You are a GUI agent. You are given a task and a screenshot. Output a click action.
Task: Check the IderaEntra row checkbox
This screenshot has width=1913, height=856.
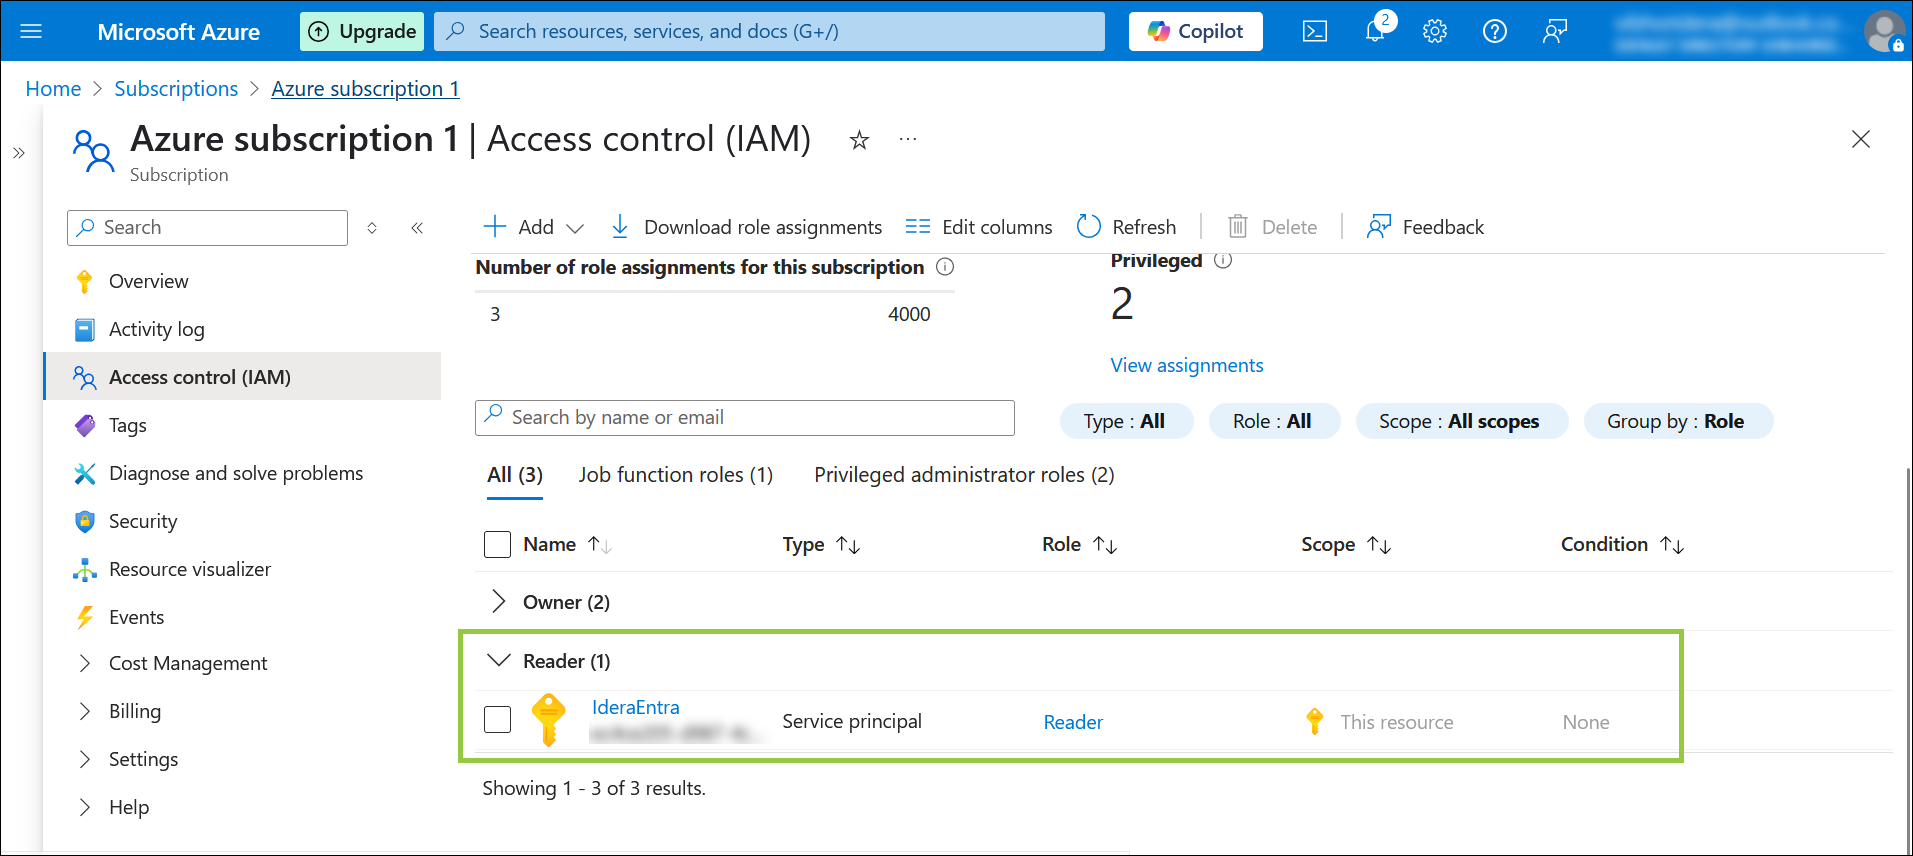point(497,719)
